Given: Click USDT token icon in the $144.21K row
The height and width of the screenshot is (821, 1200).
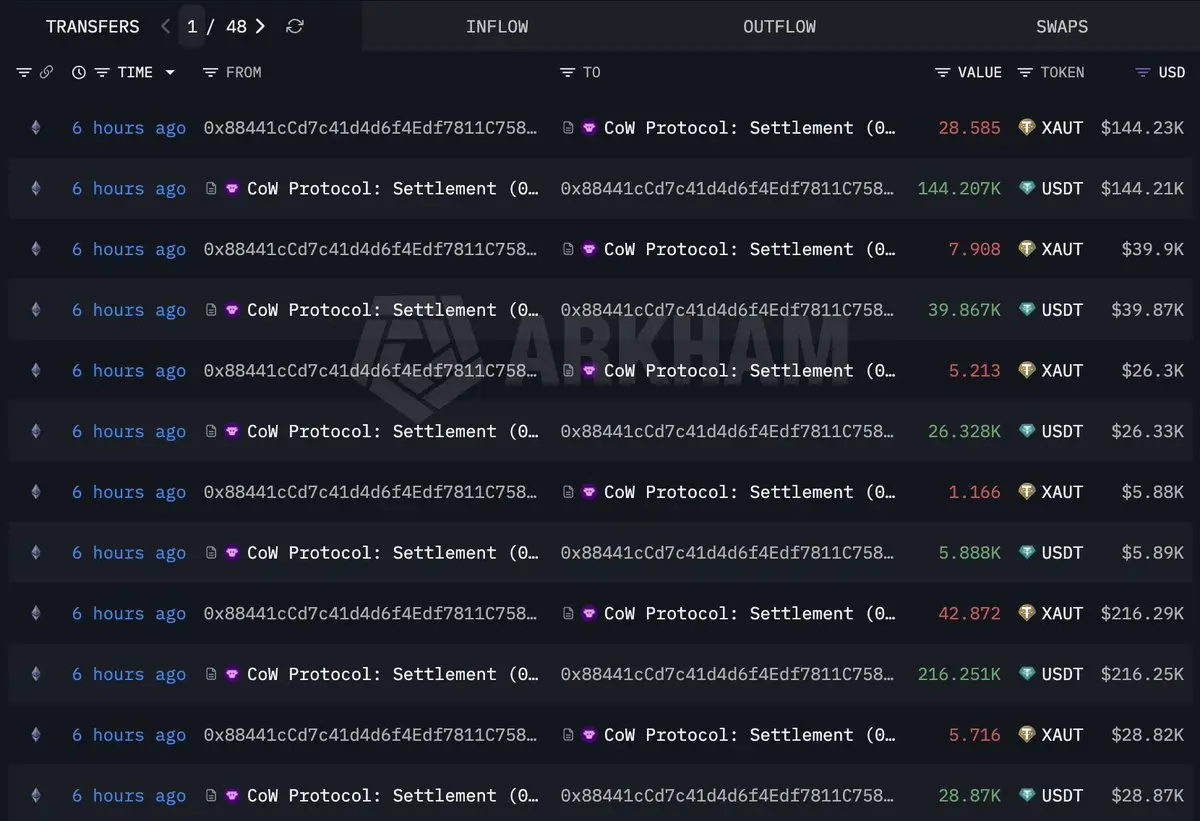Looking at the screenshot, I should pos(1026,188).
